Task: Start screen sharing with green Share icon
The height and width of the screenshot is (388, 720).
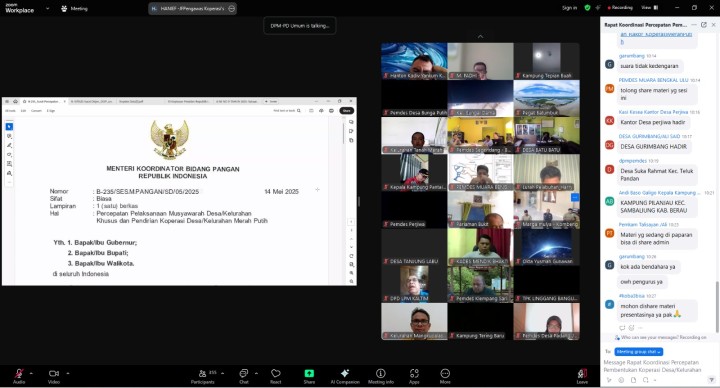Action: [309, 373]
